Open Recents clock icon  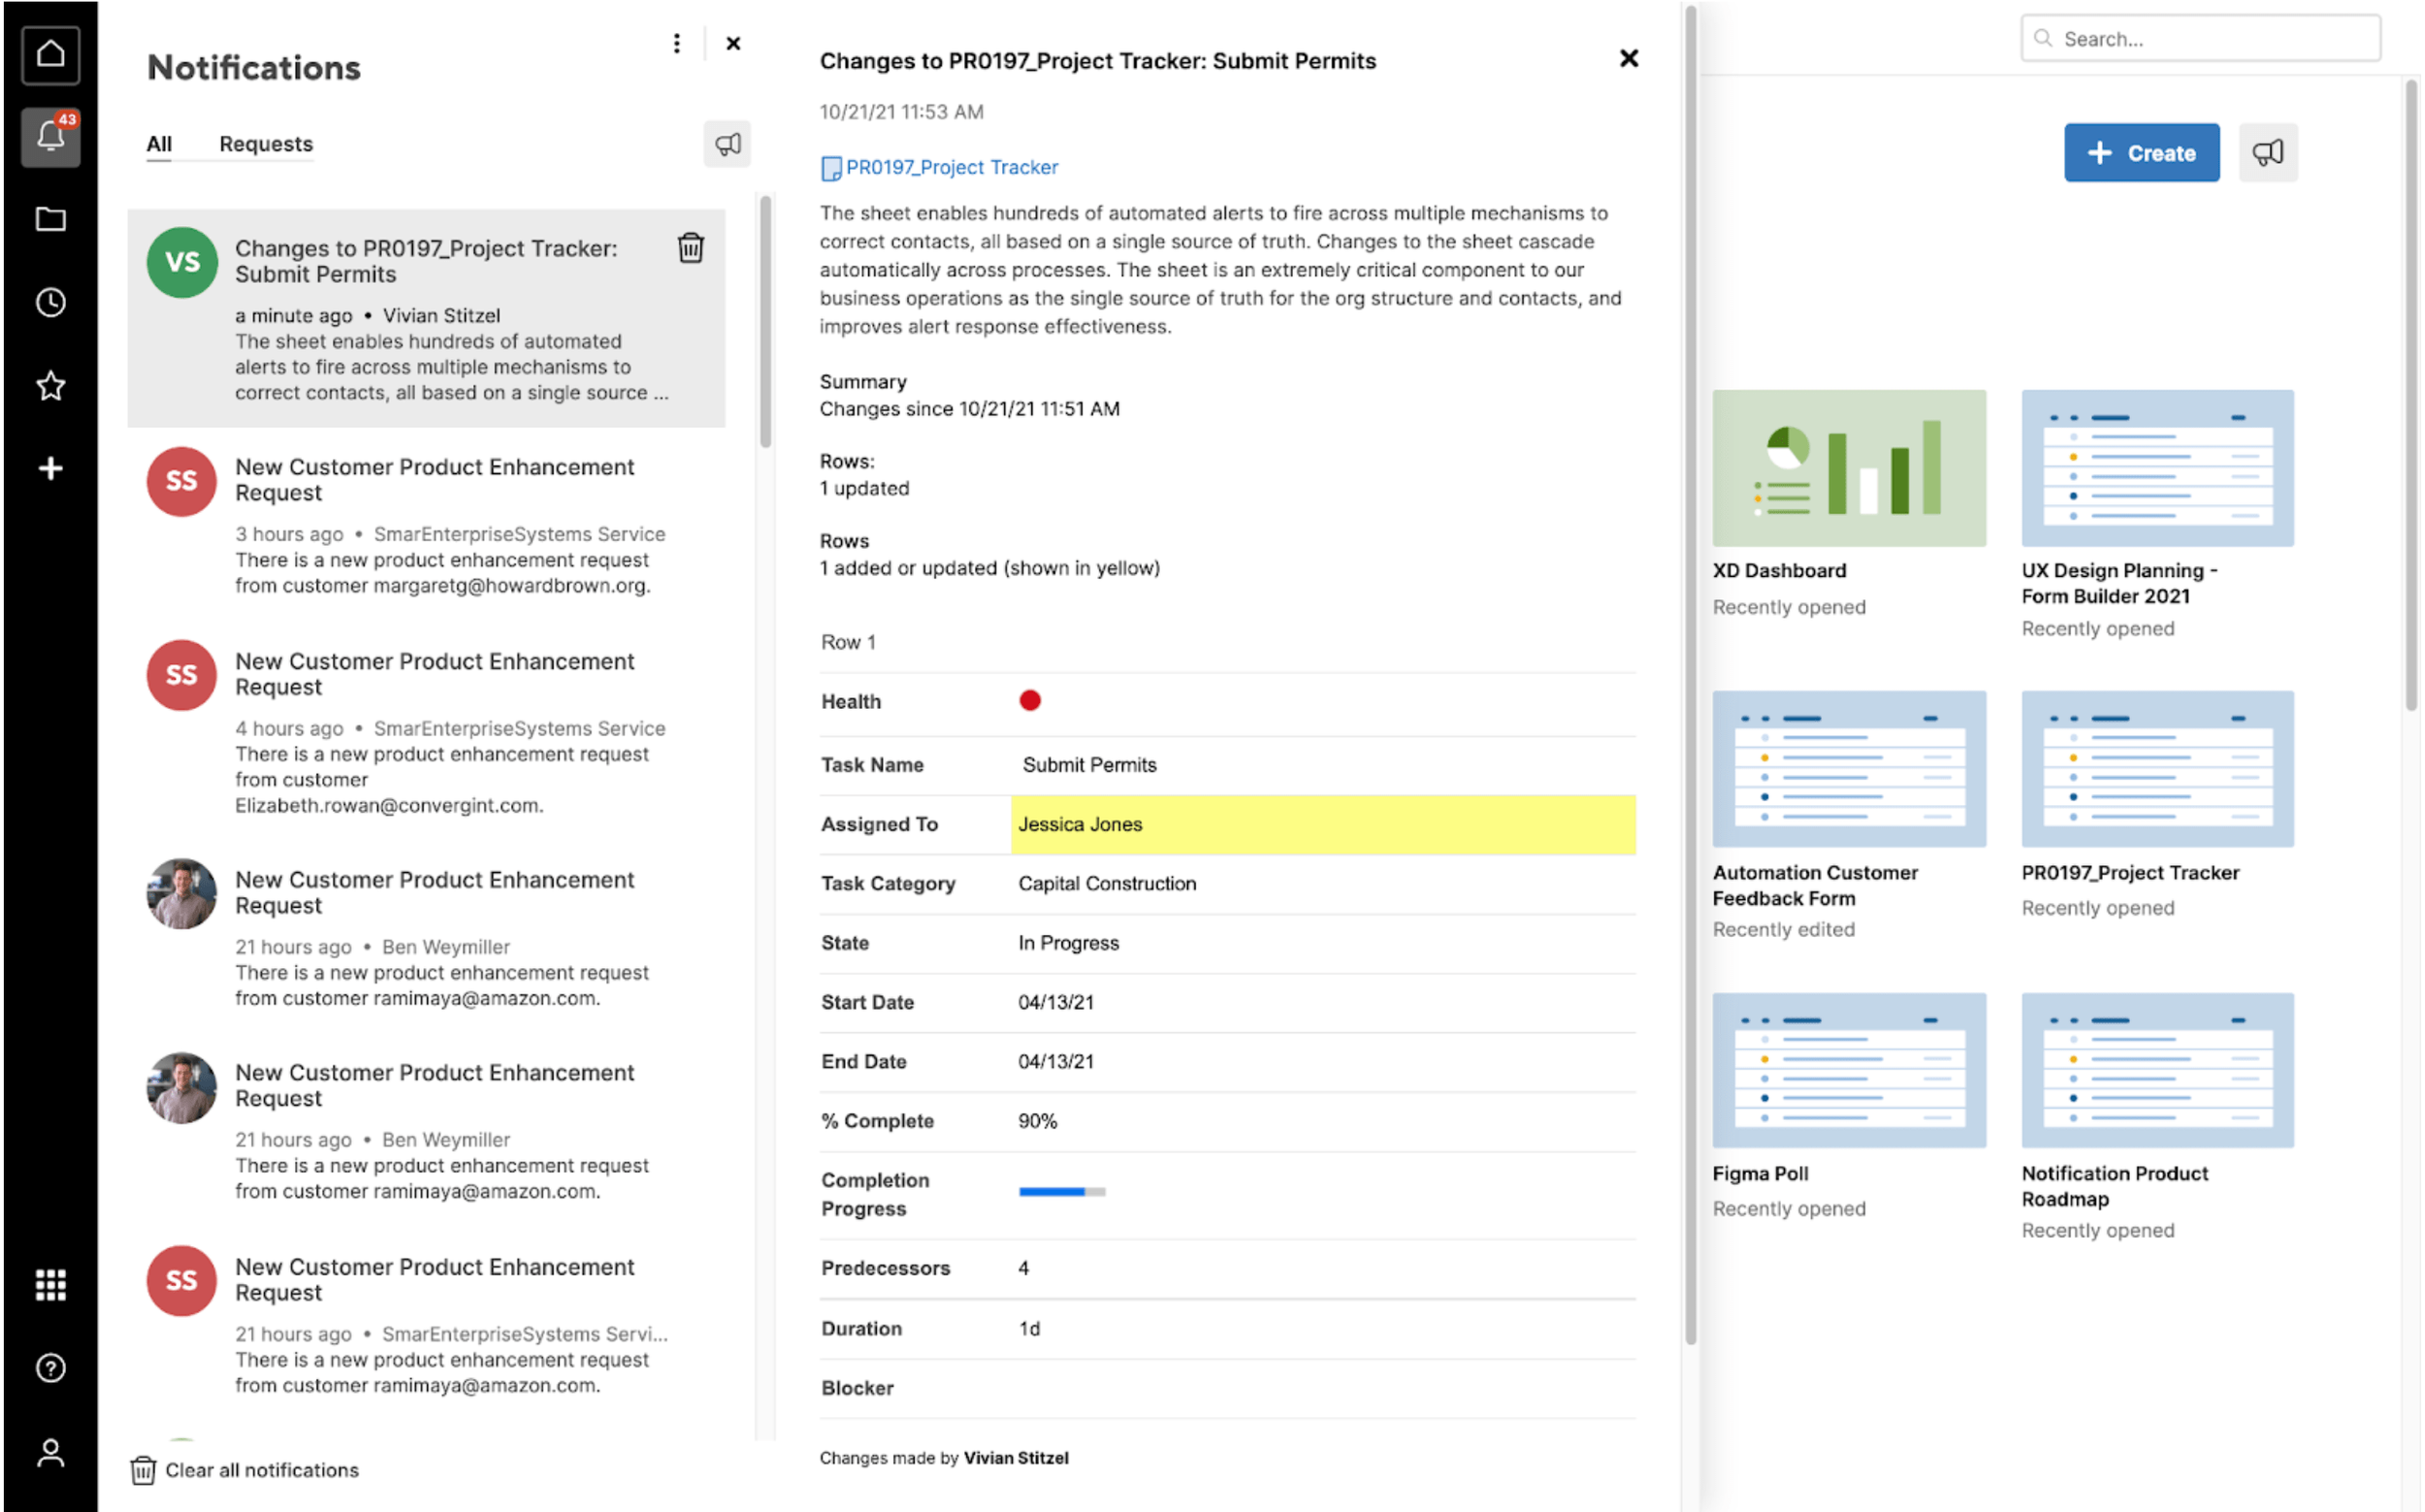[x=50, y=302]
